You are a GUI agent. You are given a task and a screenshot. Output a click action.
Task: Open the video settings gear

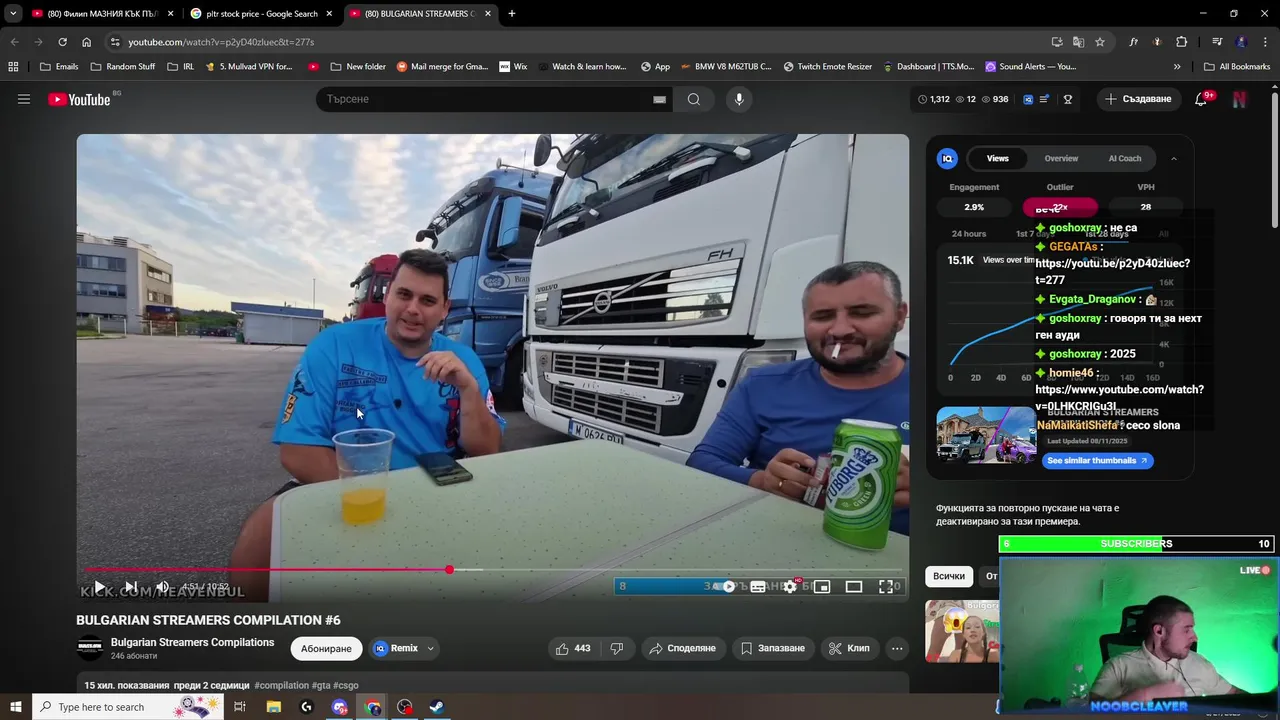click(790, 587)
